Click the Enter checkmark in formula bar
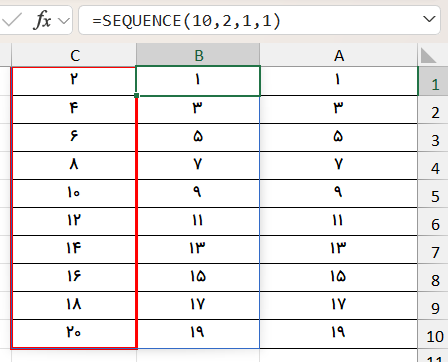Screen dimensions: 448x362 pos(12,20)
